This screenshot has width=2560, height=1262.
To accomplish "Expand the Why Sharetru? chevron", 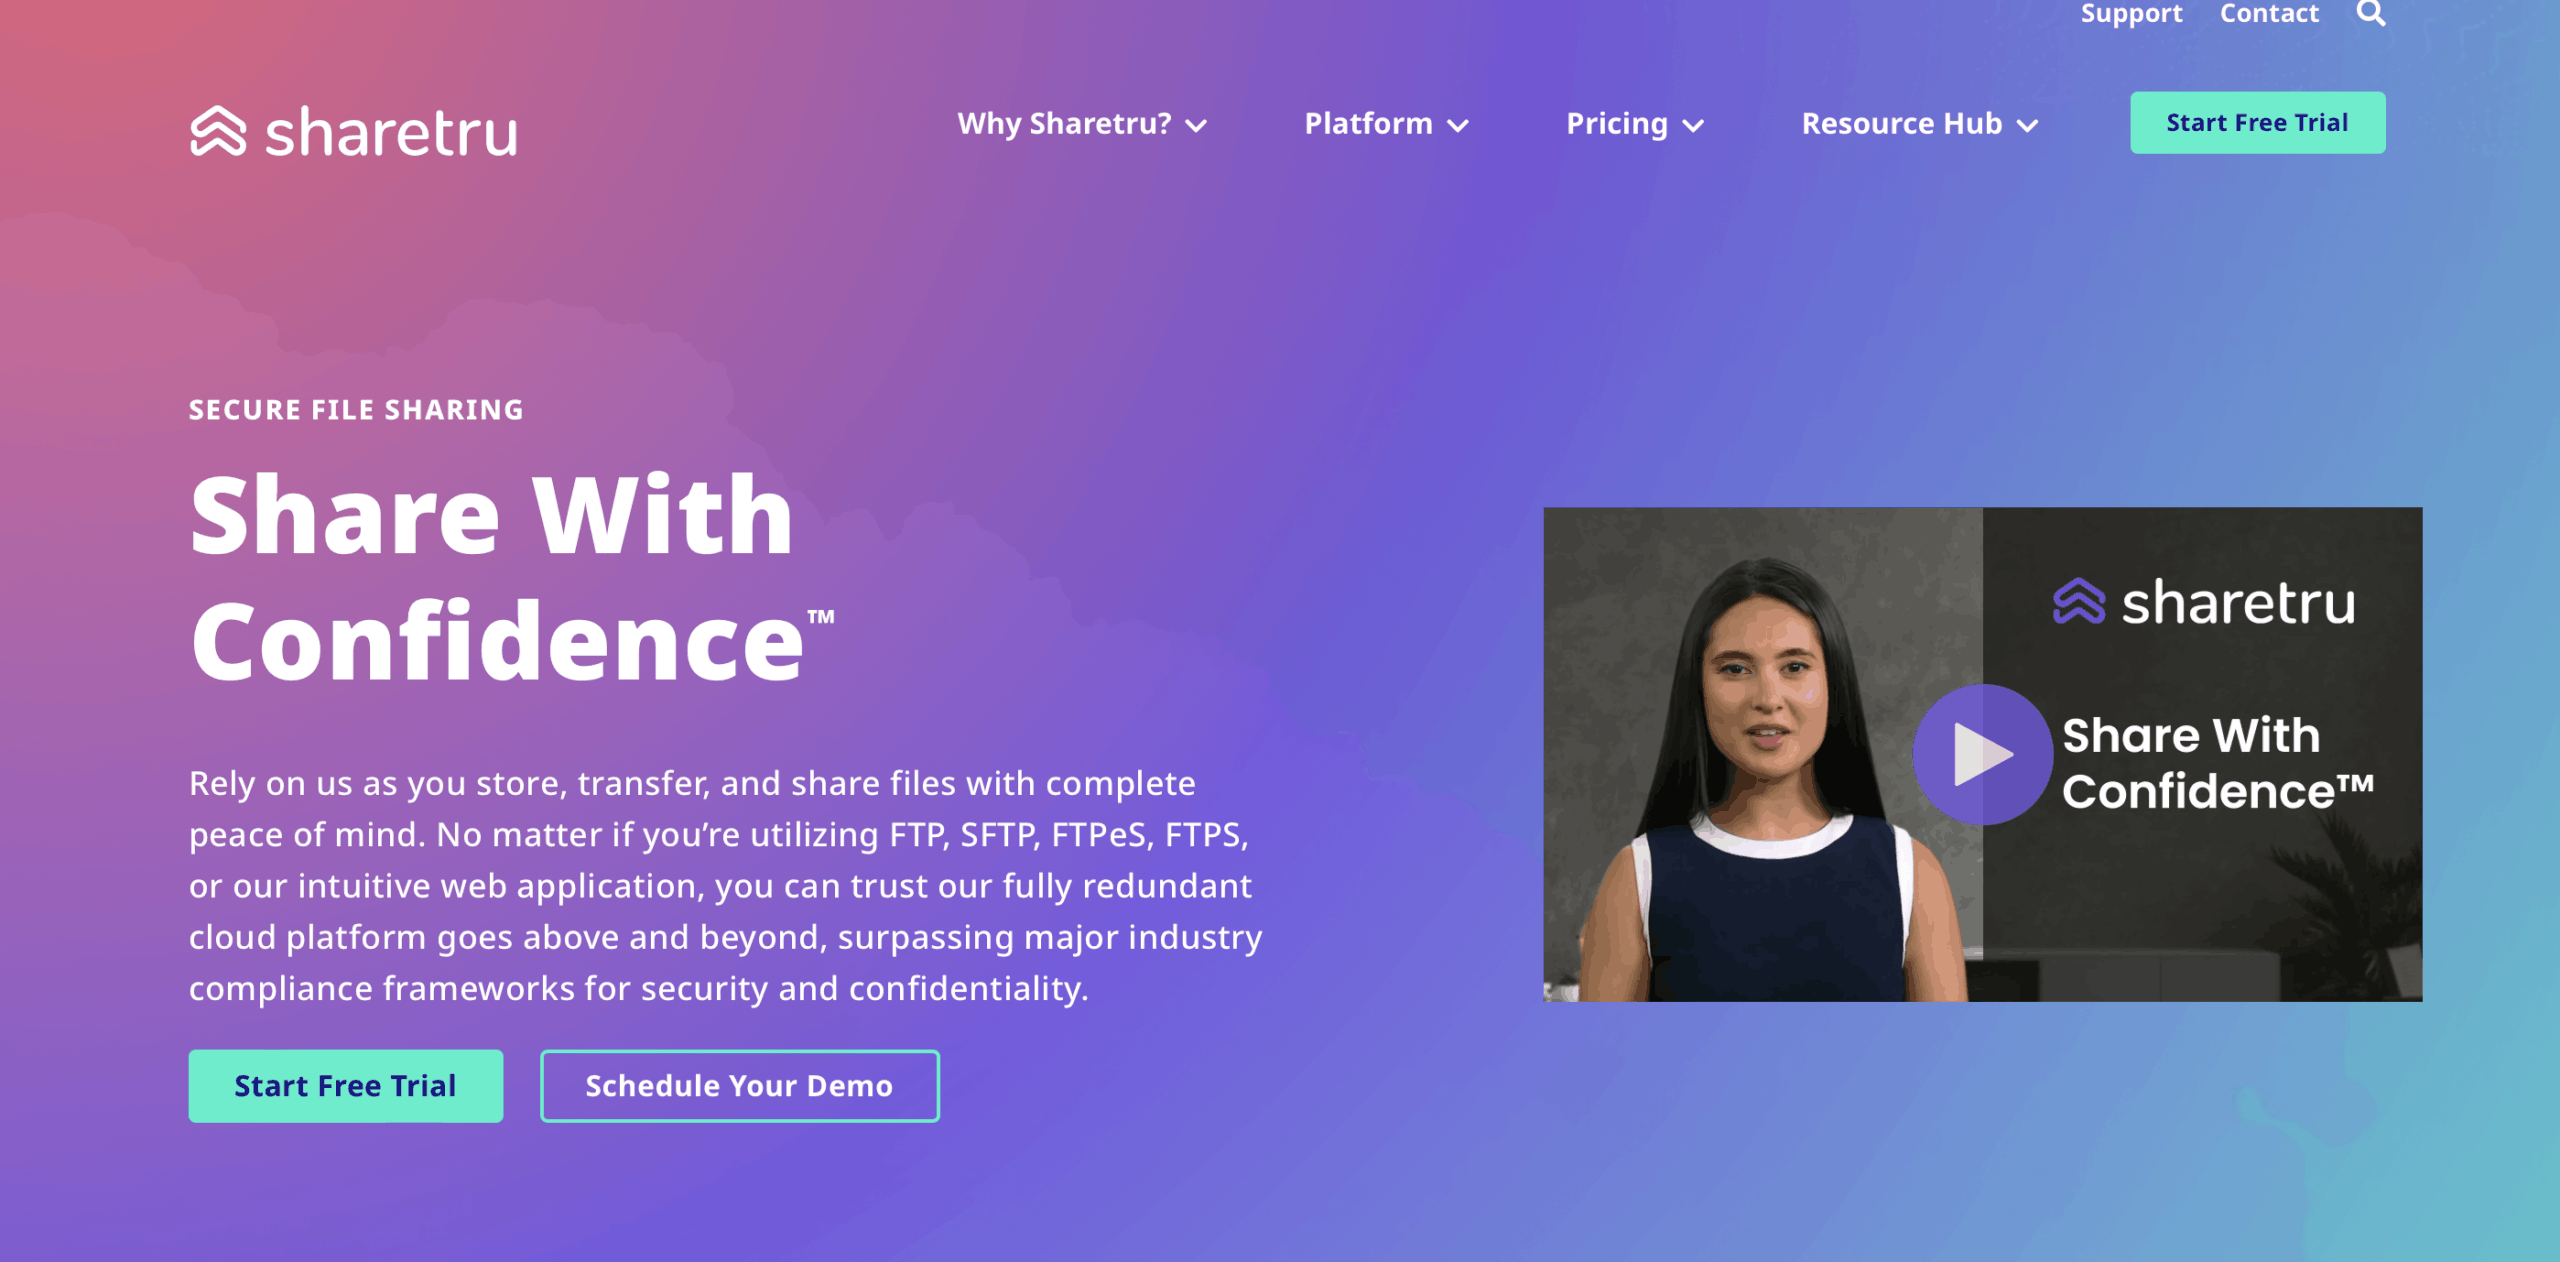I will click(1196, 126).
